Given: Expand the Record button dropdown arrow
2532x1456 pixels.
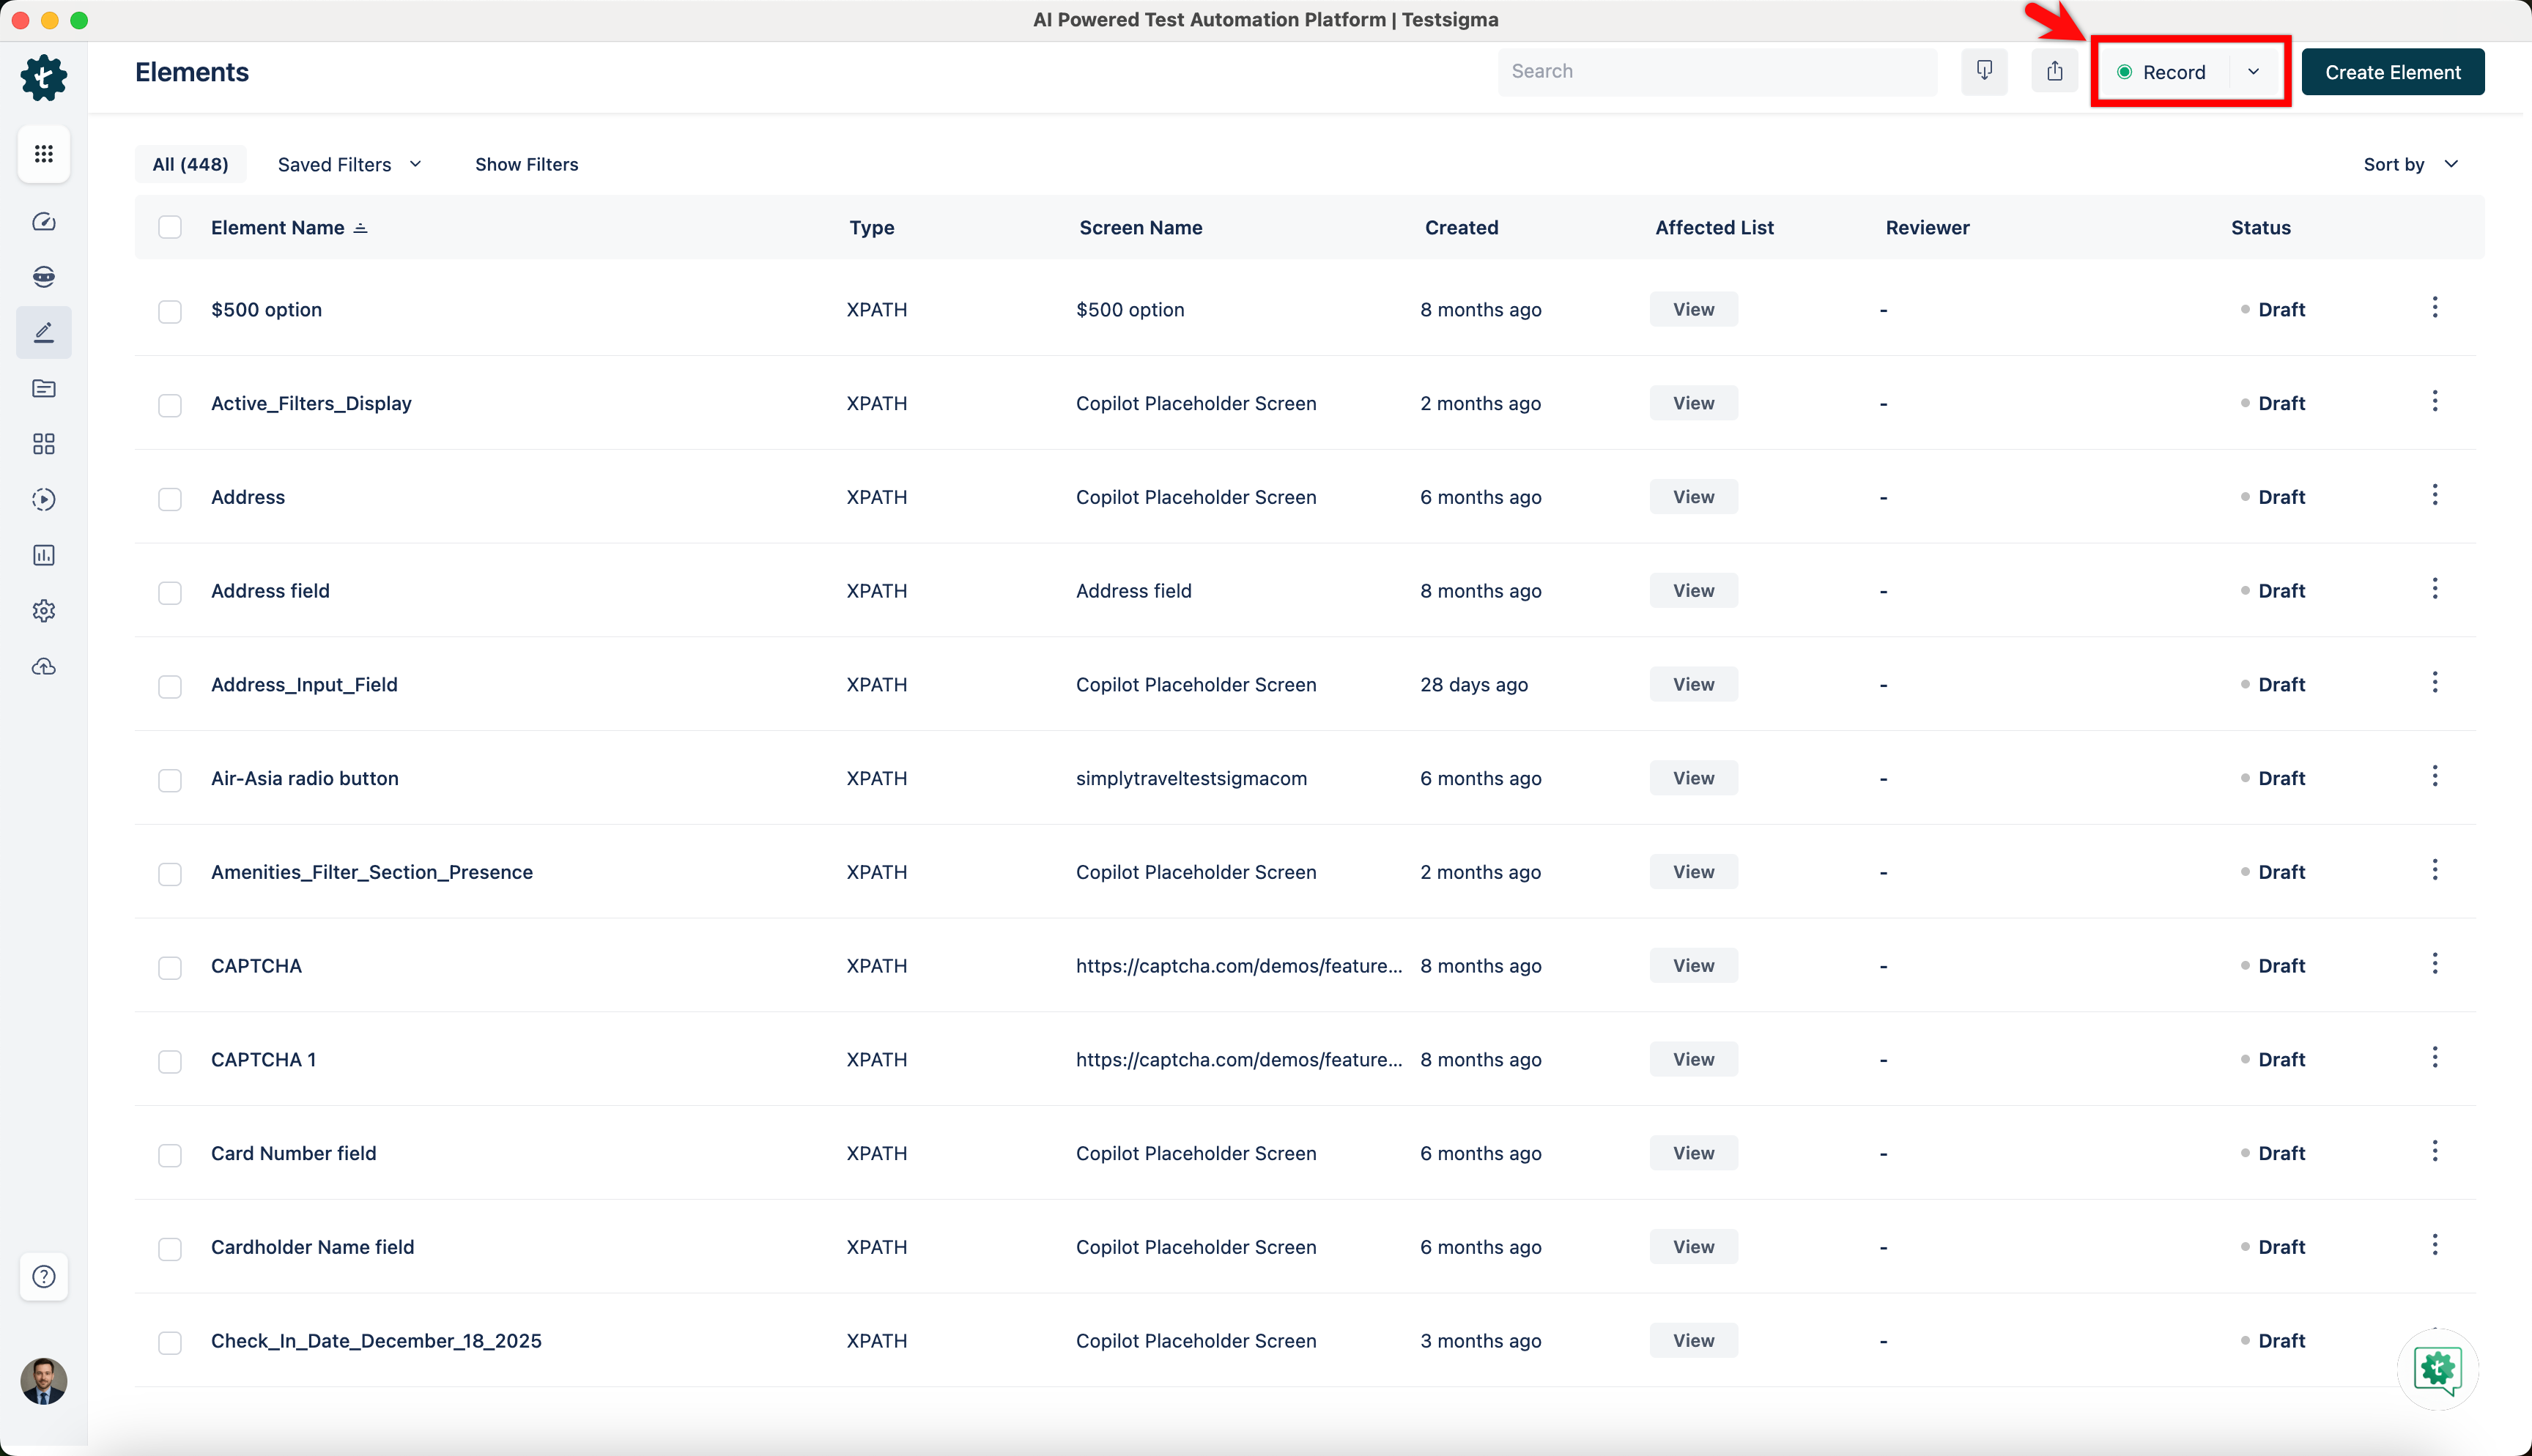Looking at the screenshot, I should 2253,72.
